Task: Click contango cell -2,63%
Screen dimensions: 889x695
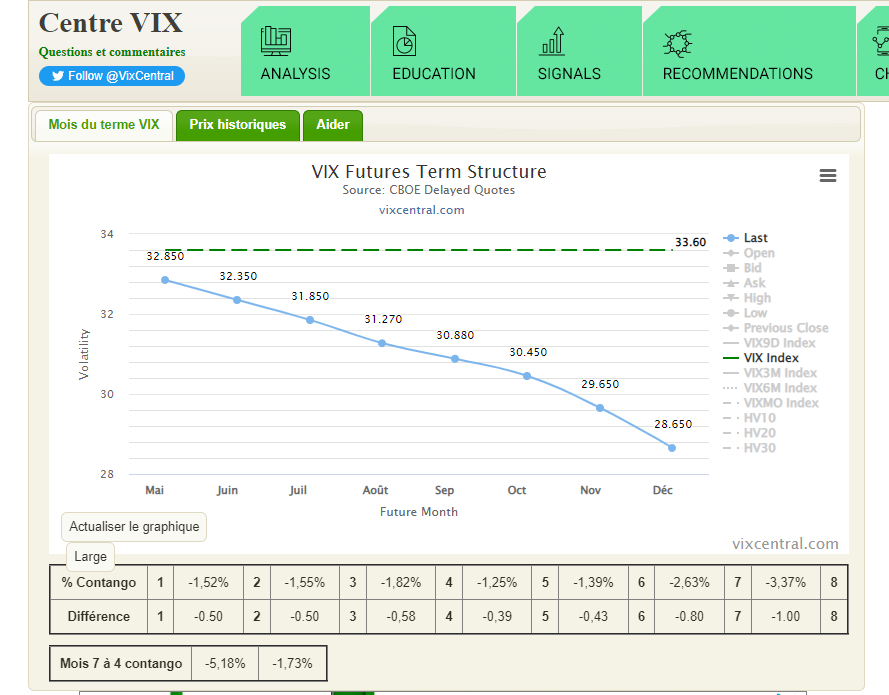Action: (689, 582)
